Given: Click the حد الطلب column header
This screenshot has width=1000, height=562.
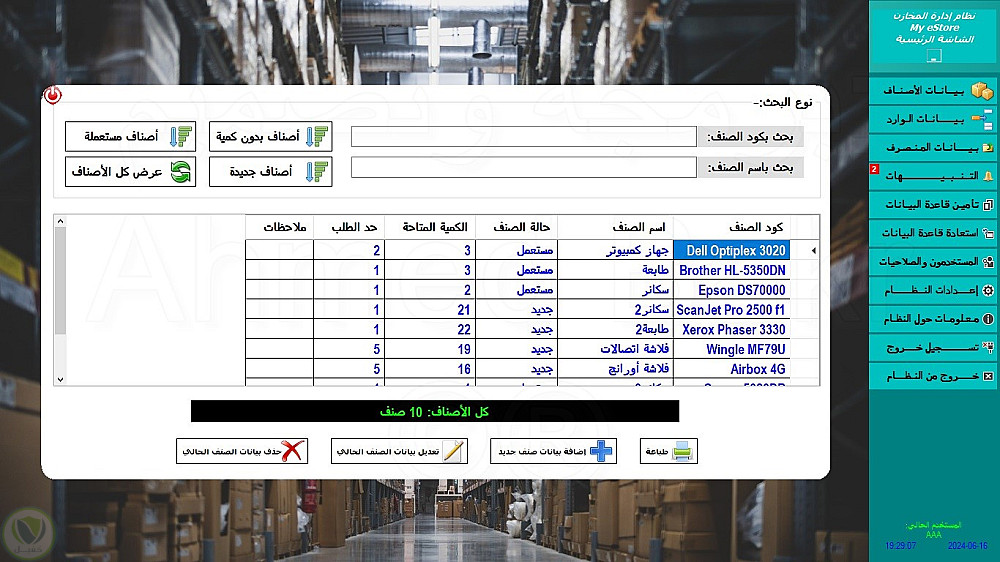Looking at the screenshot, I should coord(349,227).
